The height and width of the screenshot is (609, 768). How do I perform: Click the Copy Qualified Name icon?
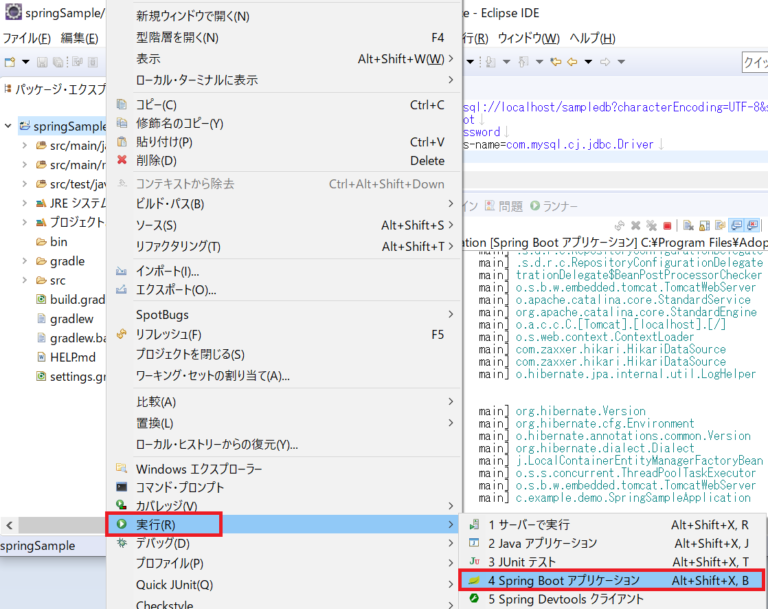tap(121, 123)
